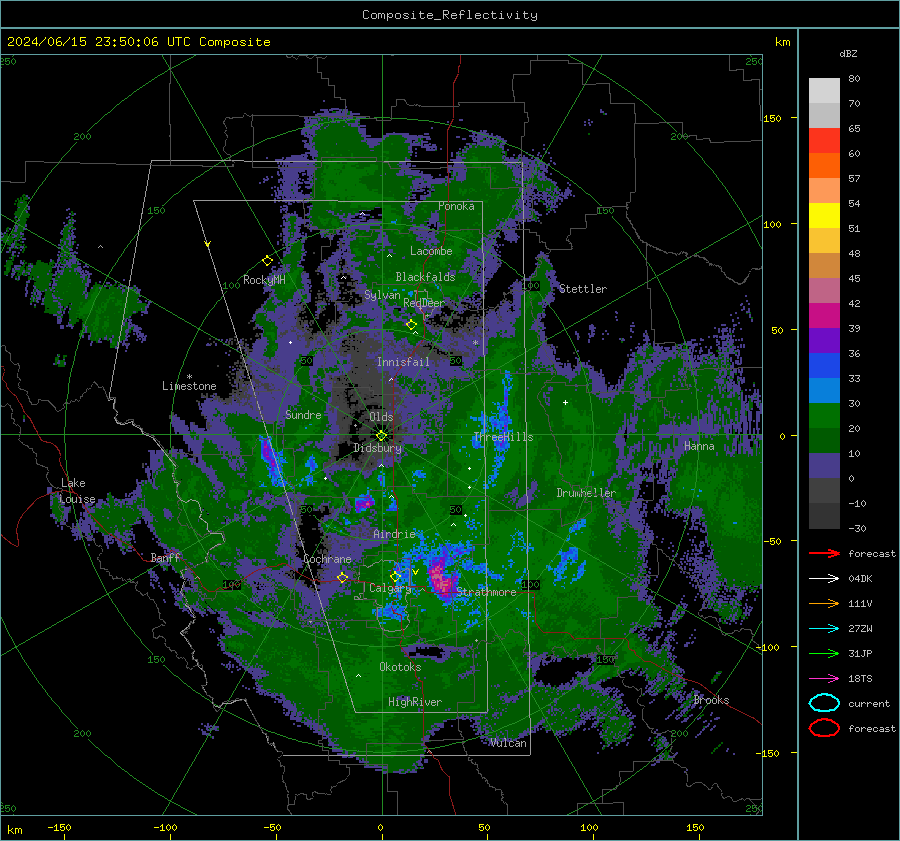Click the Okotoks city label

[400, 667]
